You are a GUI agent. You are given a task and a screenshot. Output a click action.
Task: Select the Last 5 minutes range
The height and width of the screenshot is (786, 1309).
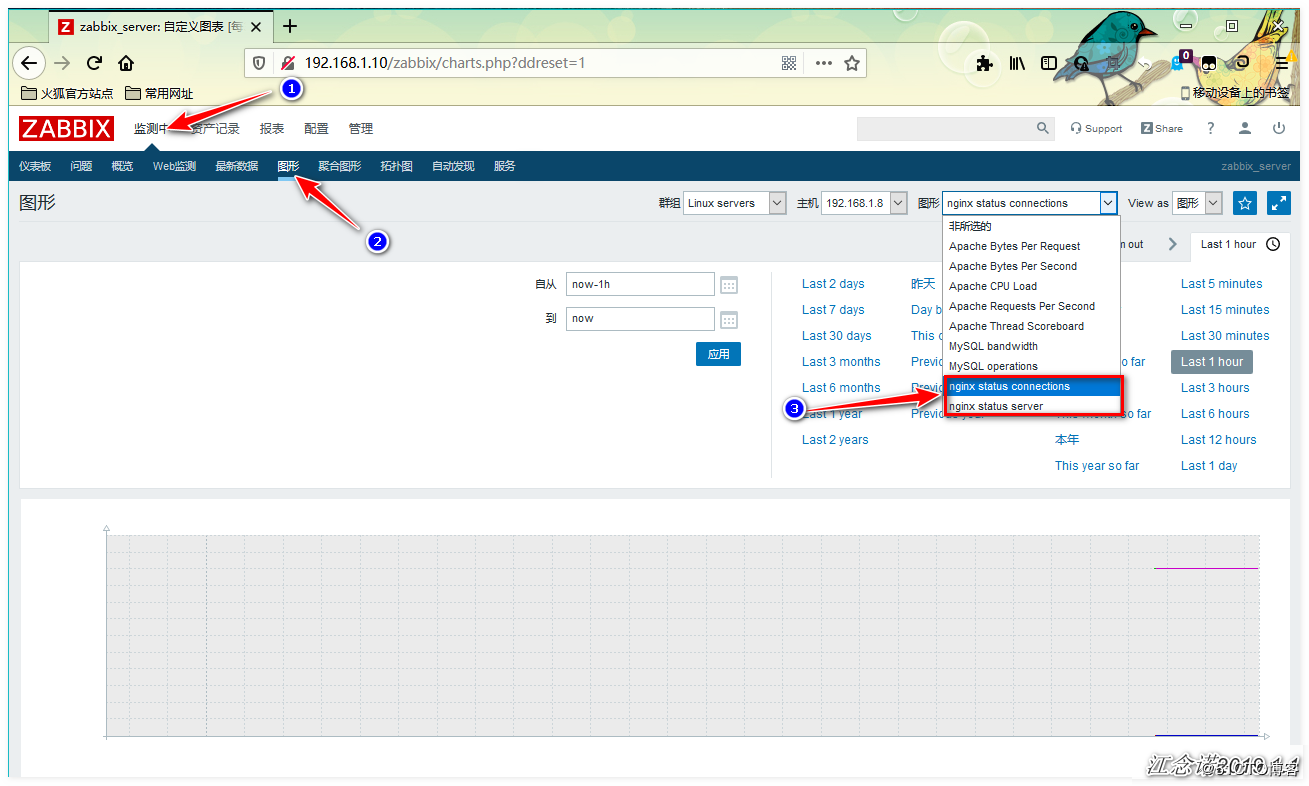tap(1221, 284)
